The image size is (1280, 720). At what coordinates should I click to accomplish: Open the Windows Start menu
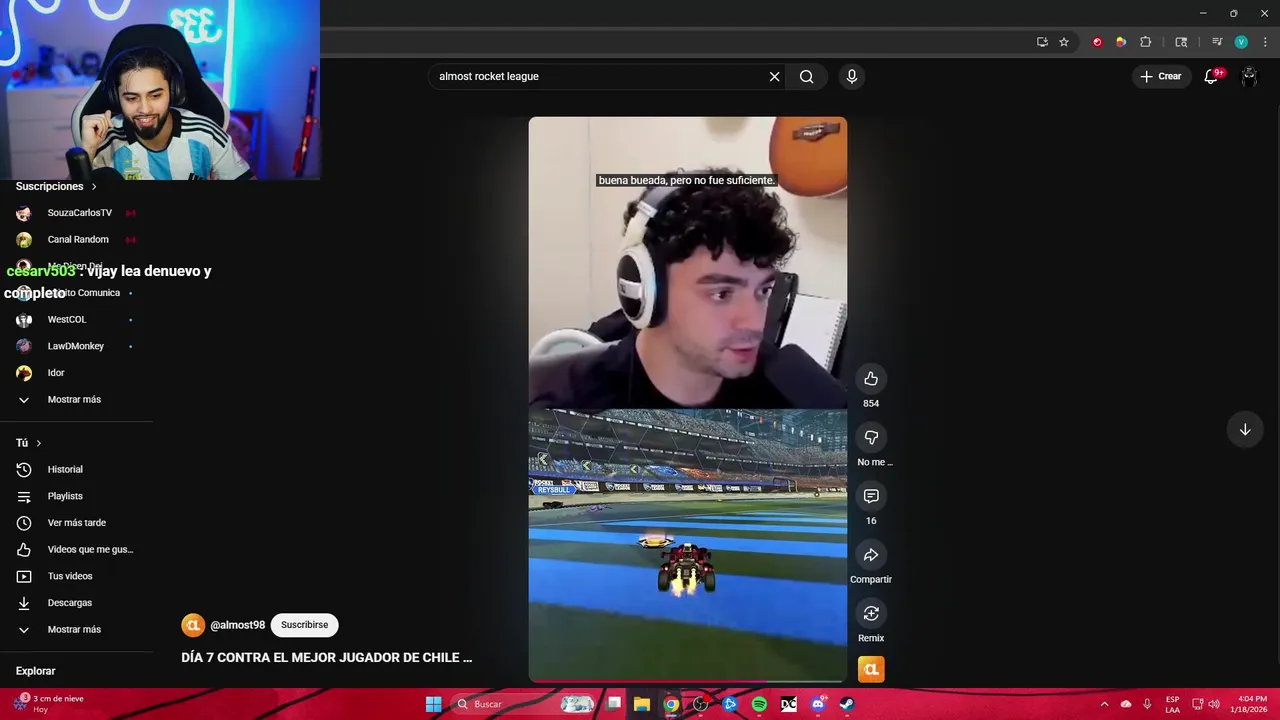pos(433,704)
